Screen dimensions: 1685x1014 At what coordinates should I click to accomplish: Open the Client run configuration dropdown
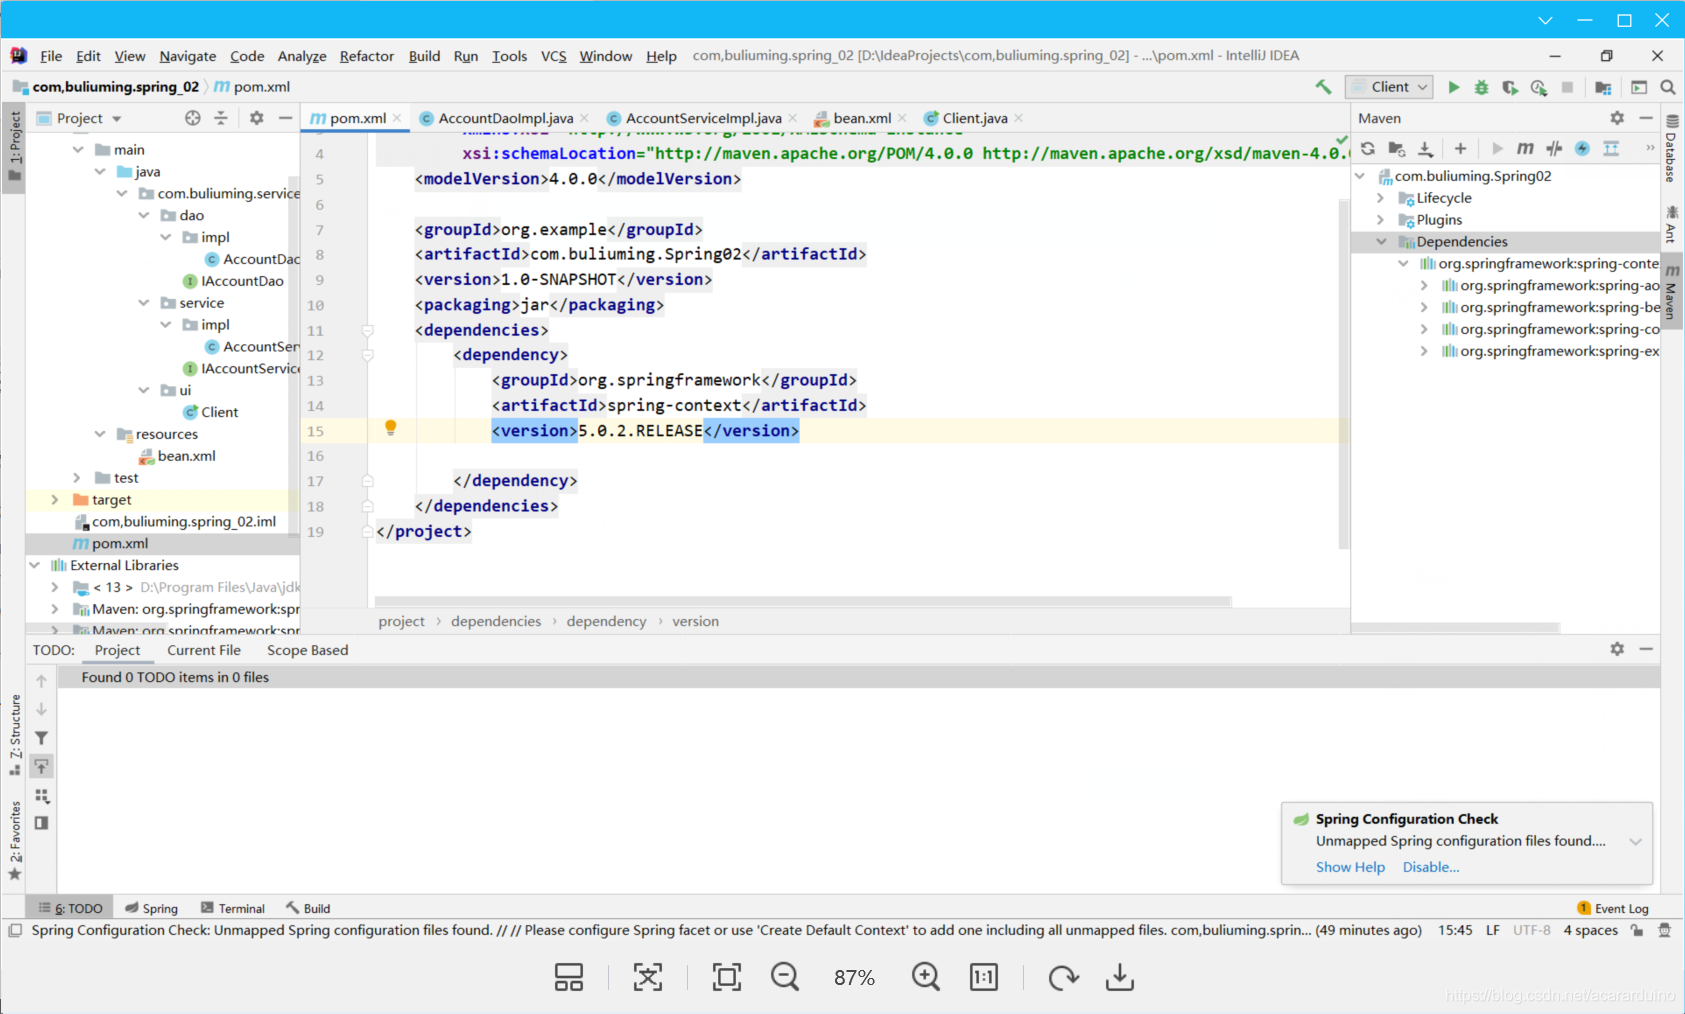1390,87
